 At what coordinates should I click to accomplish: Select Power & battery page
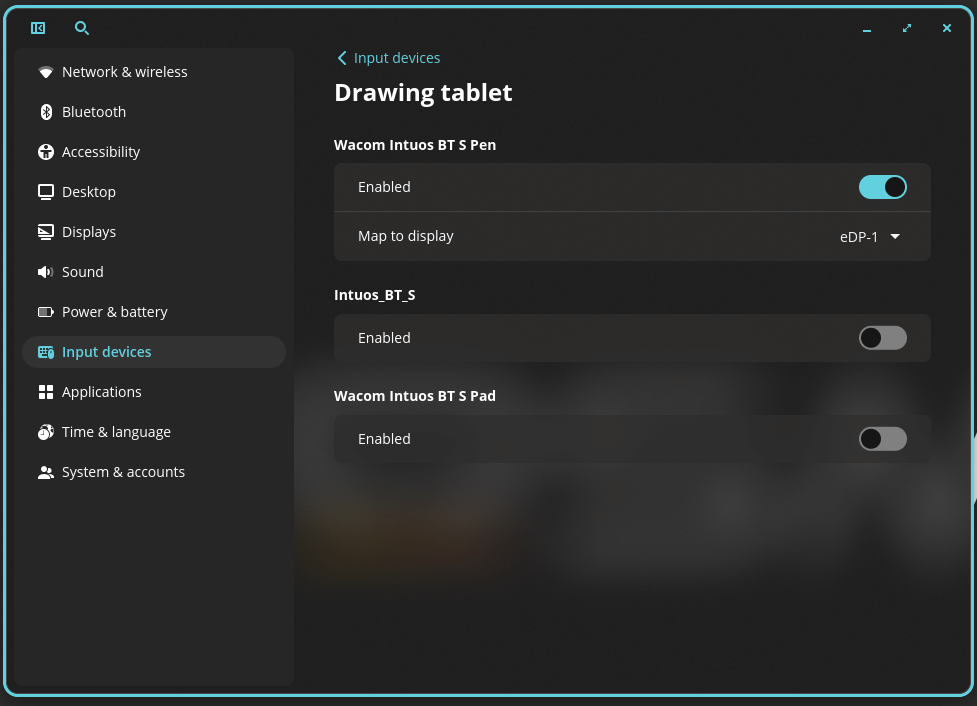click(154, 312)
